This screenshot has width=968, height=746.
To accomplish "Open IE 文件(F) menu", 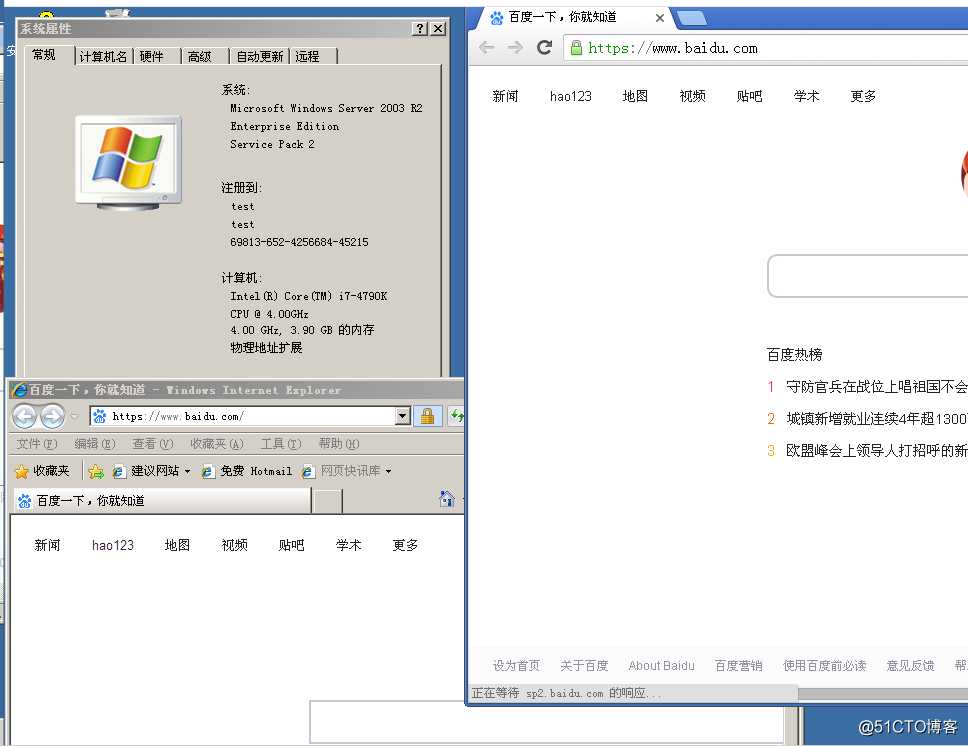I will [x=37, y=443].
